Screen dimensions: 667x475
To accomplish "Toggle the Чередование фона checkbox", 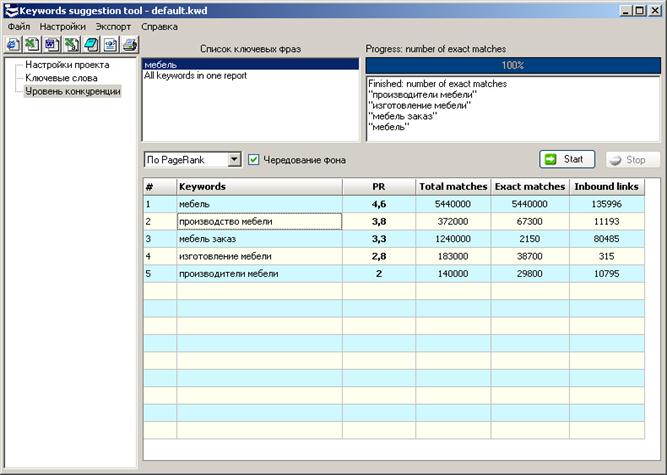I will coord(254,160).
